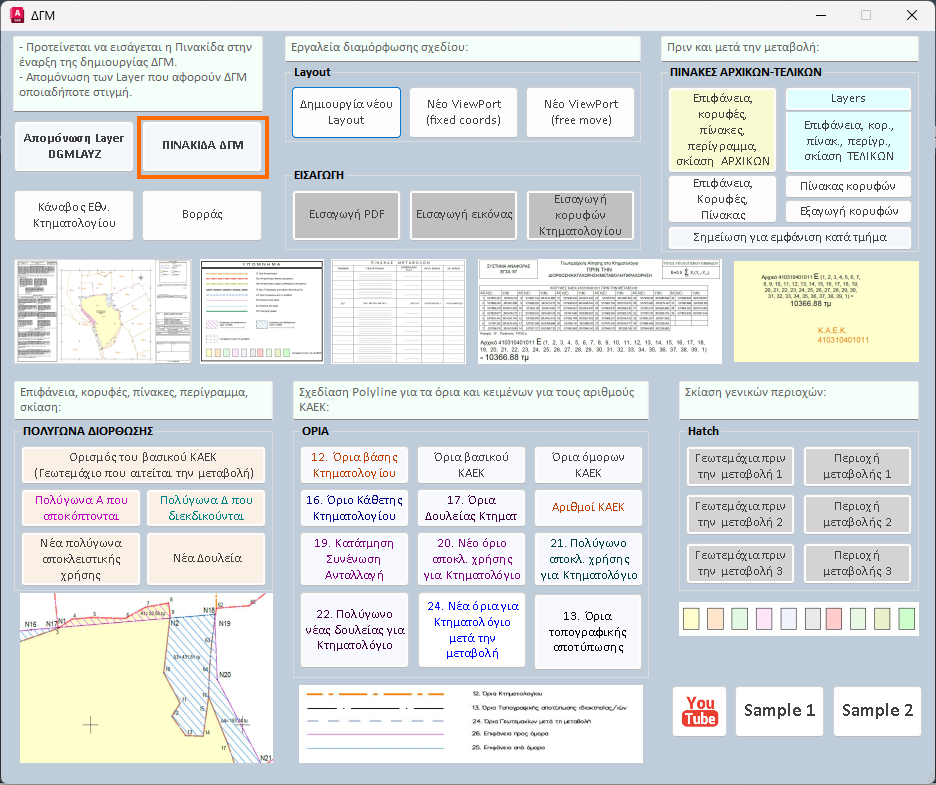This screenshot has height=785, width=936.
Task: Open the Sample 1 button
Action: point(780,711)
